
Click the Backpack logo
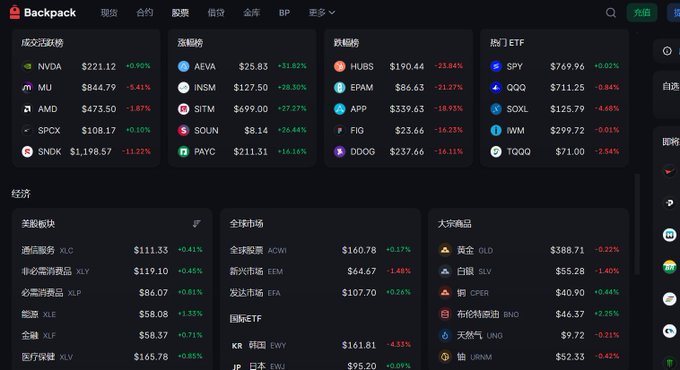[42, 13]
